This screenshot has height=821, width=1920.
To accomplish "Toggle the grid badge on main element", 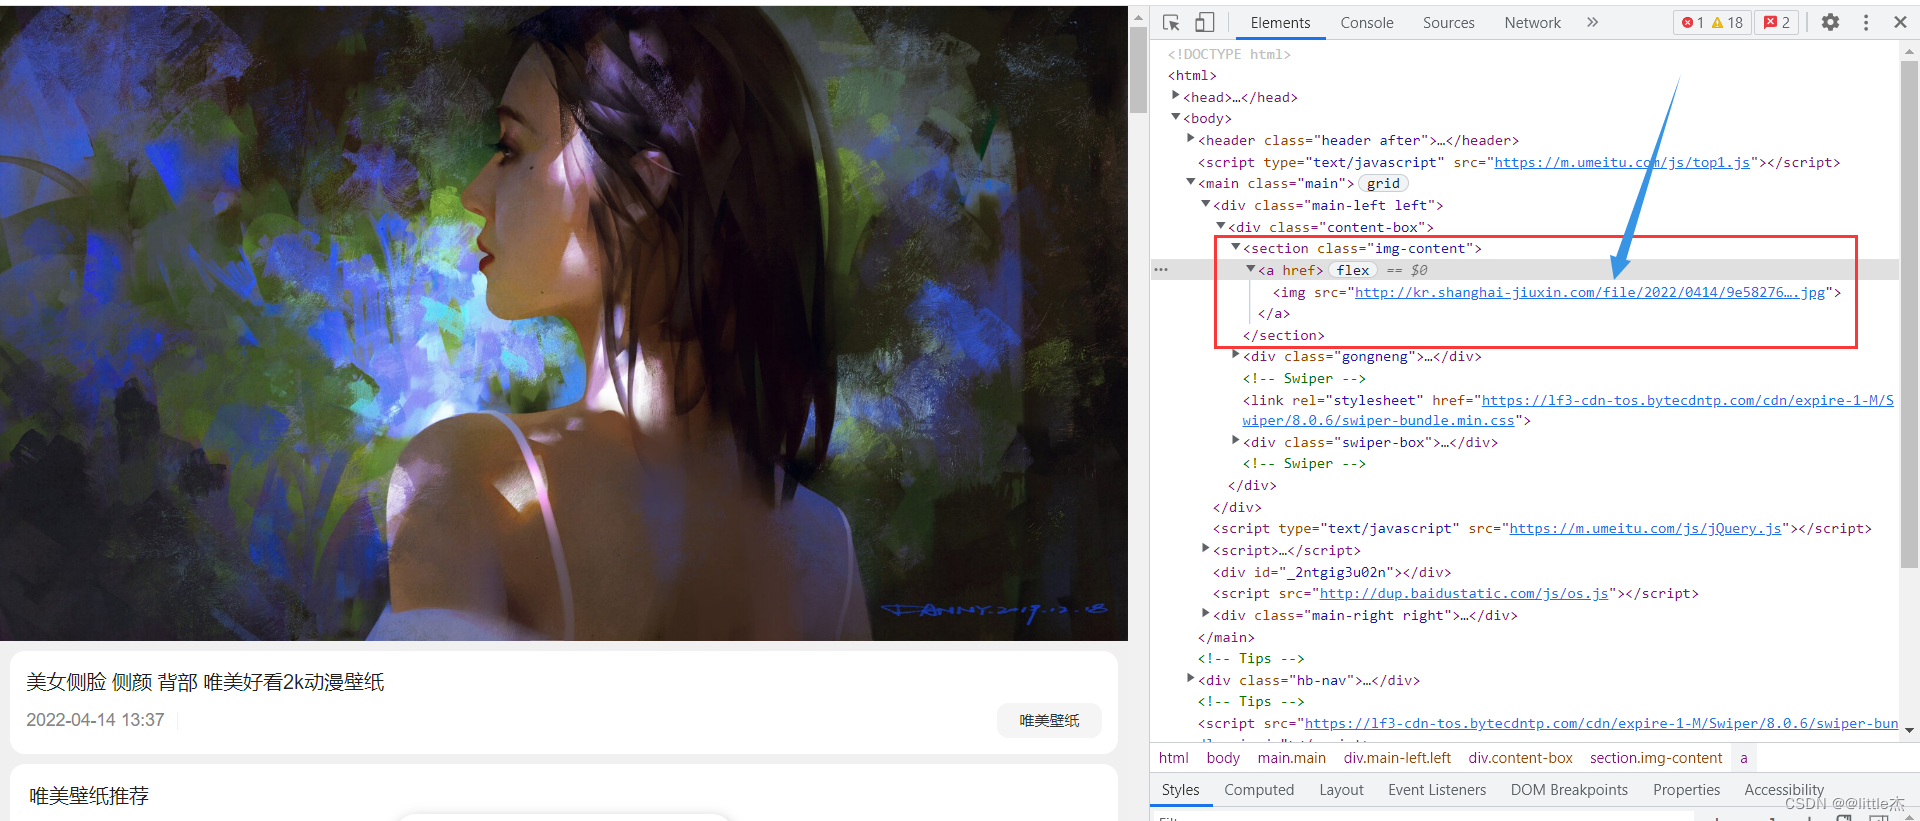I will [x=1383, y=183].
